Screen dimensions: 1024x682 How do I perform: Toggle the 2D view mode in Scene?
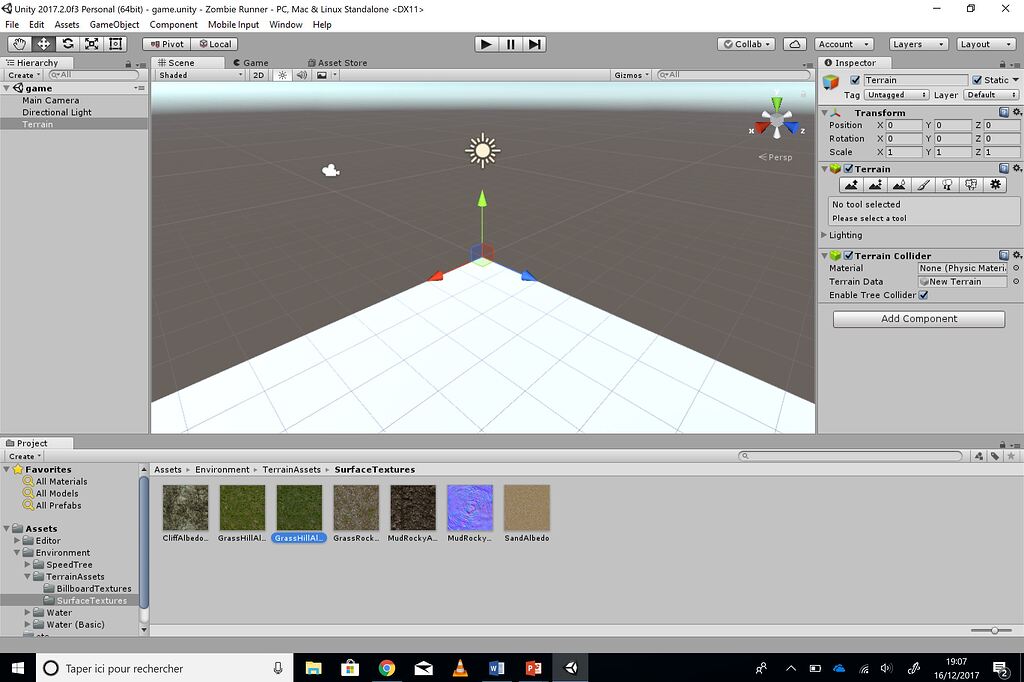[x=258, y=74]
